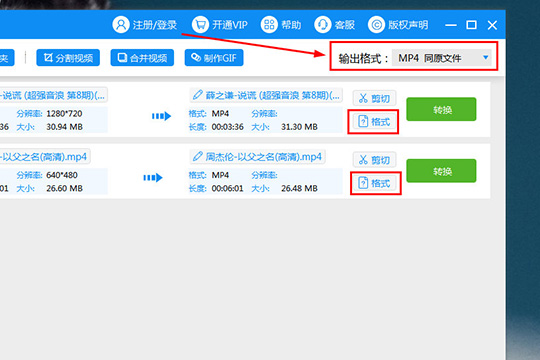Minimize the video converter window
This screenshot has width=540, height=360.
coord(450,25)
